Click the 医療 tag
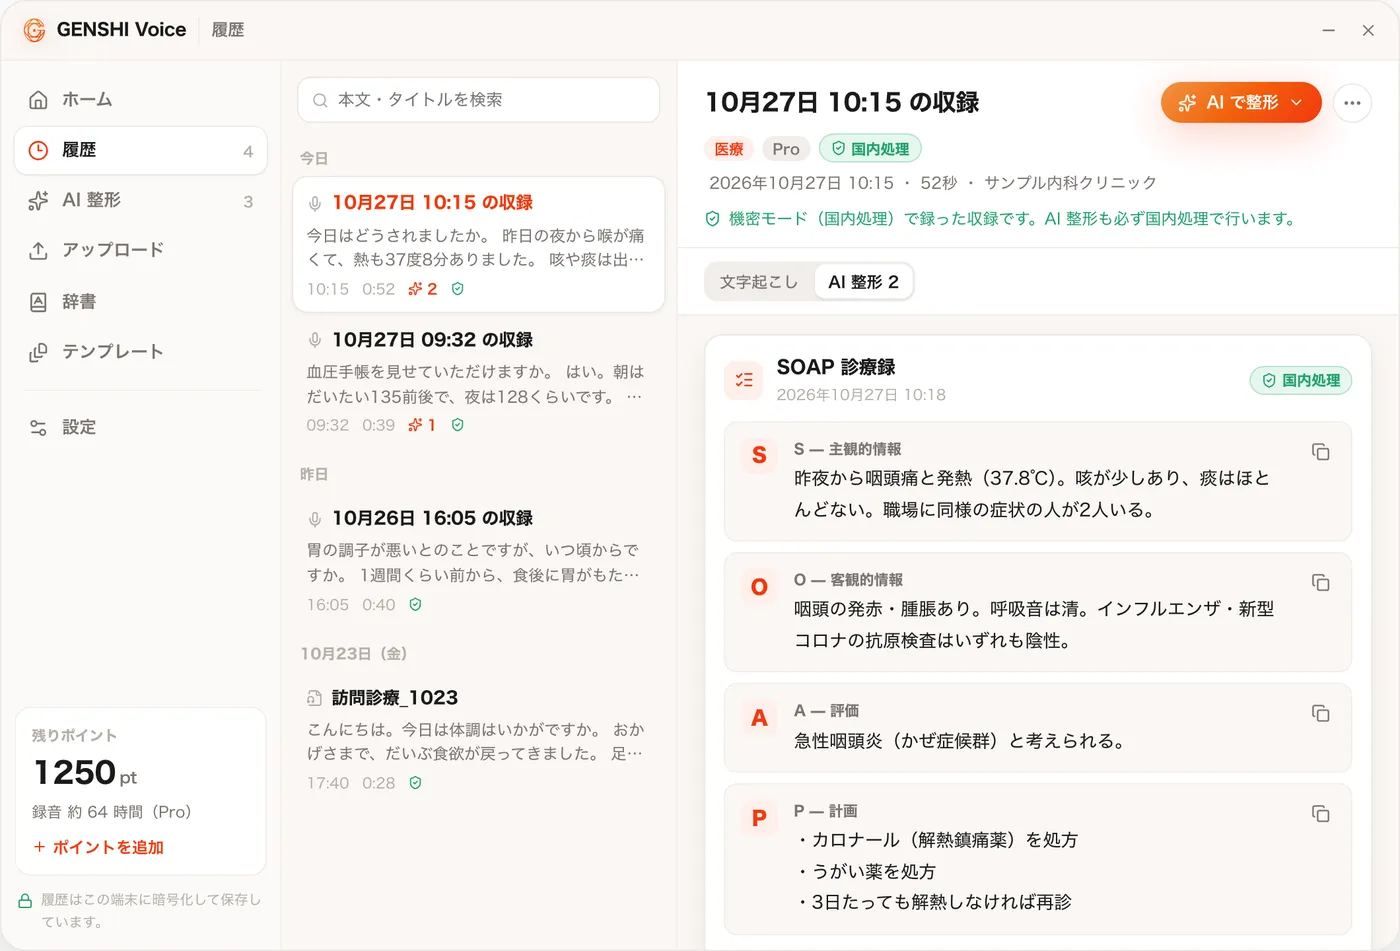Image resolution: width=1400 pixels, height=951 pixels. tap(729, 149)
